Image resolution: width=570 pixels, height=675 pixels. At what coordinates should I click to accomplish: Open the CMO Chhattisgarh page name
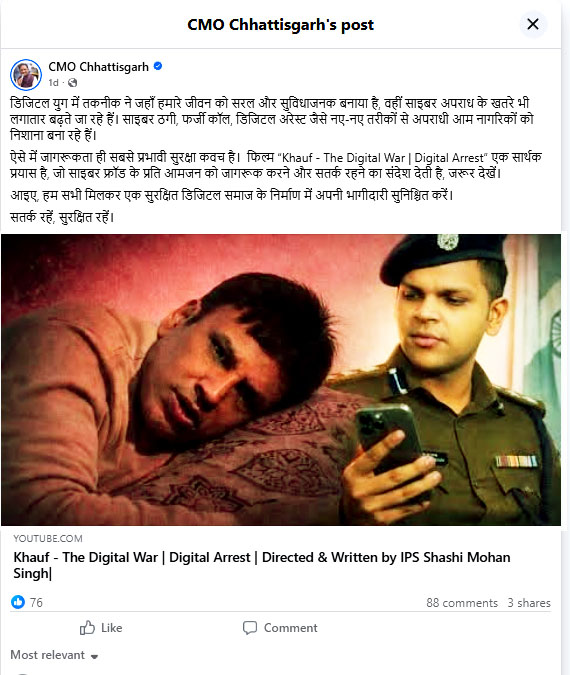98,67
